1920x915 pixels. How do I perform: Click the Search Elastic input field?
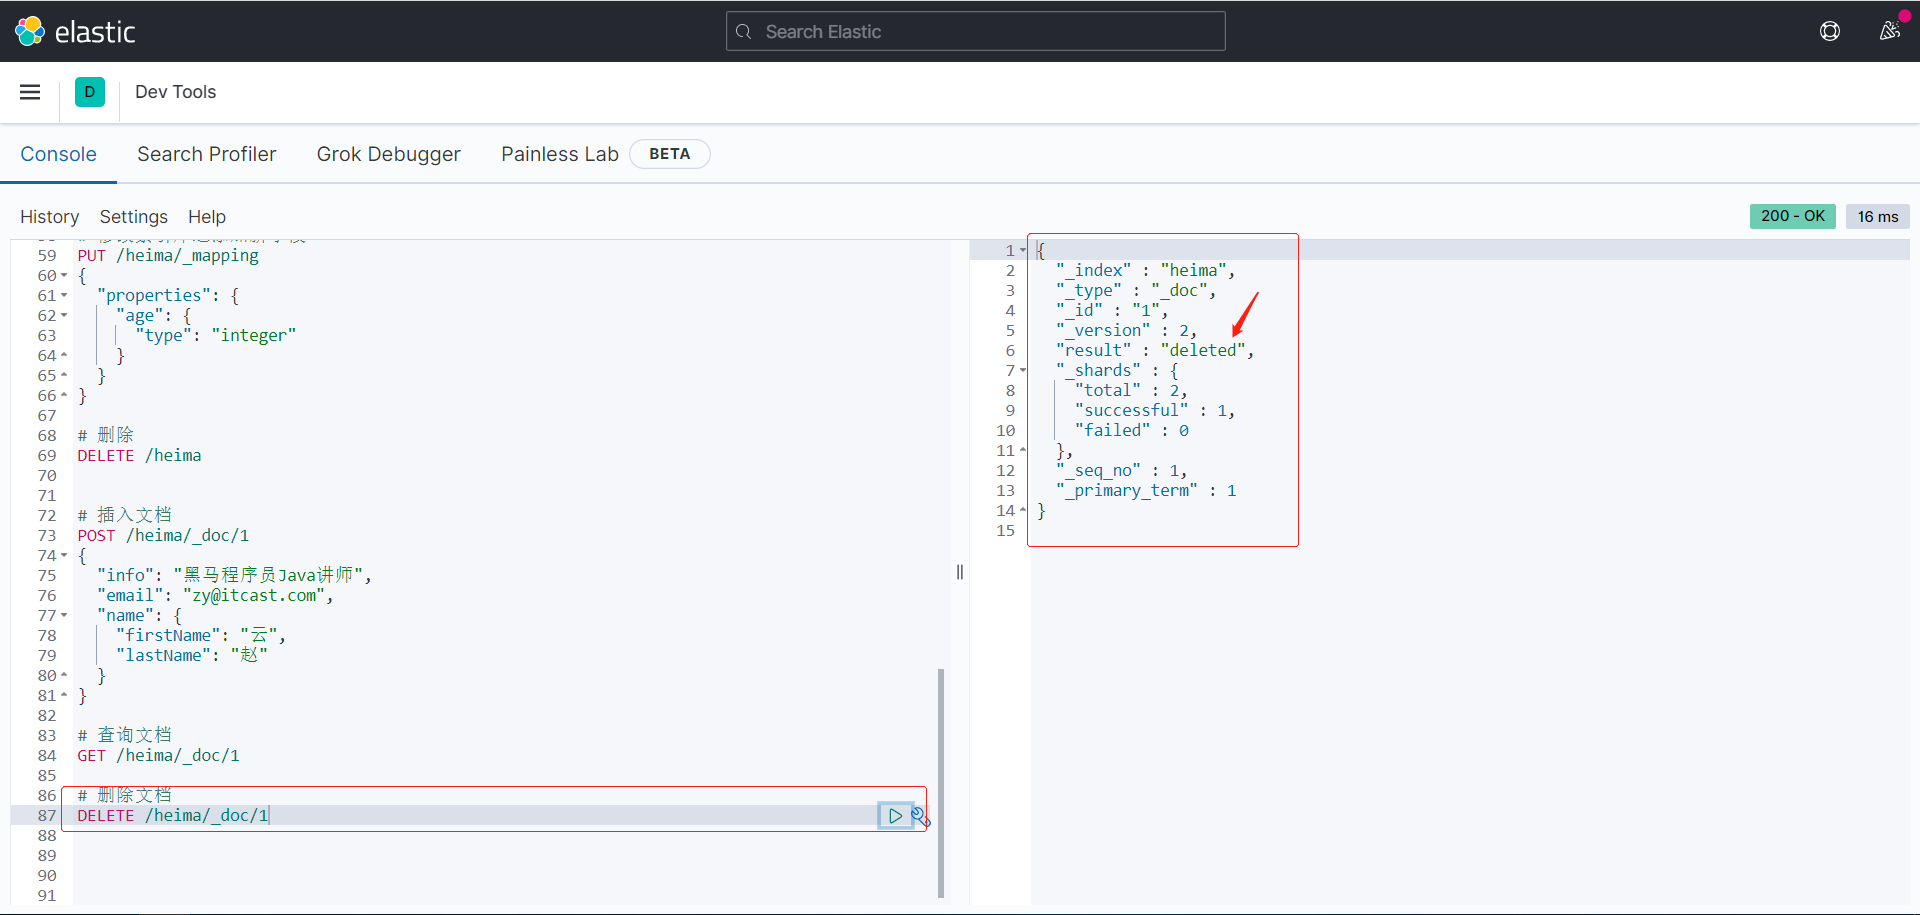pos(975,31)
